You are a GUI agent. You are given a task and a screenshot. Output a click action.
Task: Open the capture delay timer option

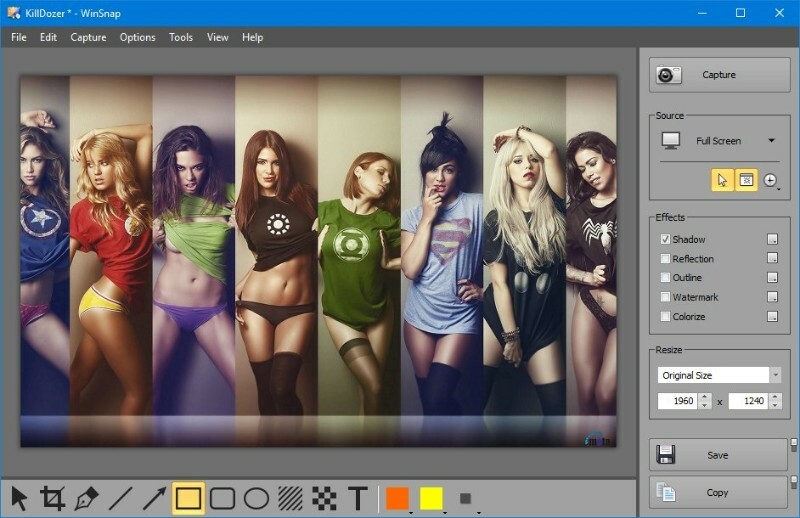click(770, 180)
